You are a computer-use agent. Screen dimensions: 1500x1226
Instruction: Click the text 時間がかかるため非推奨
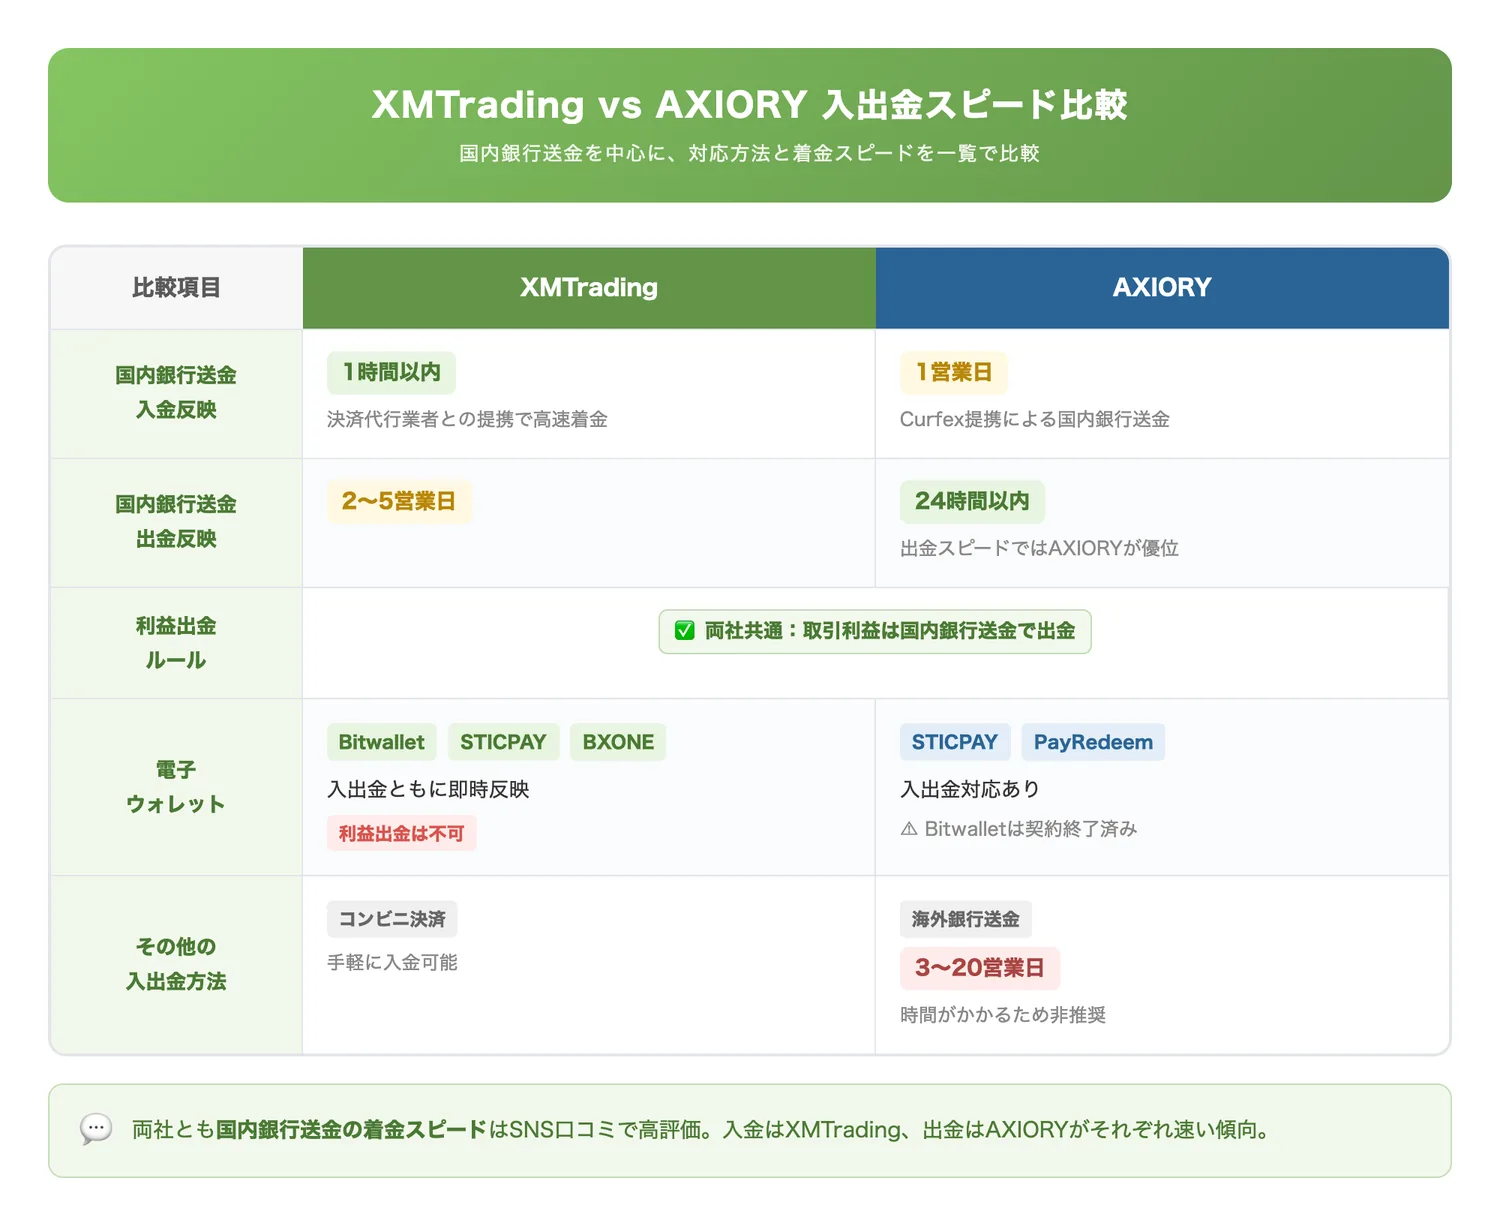point(1003,1016)
